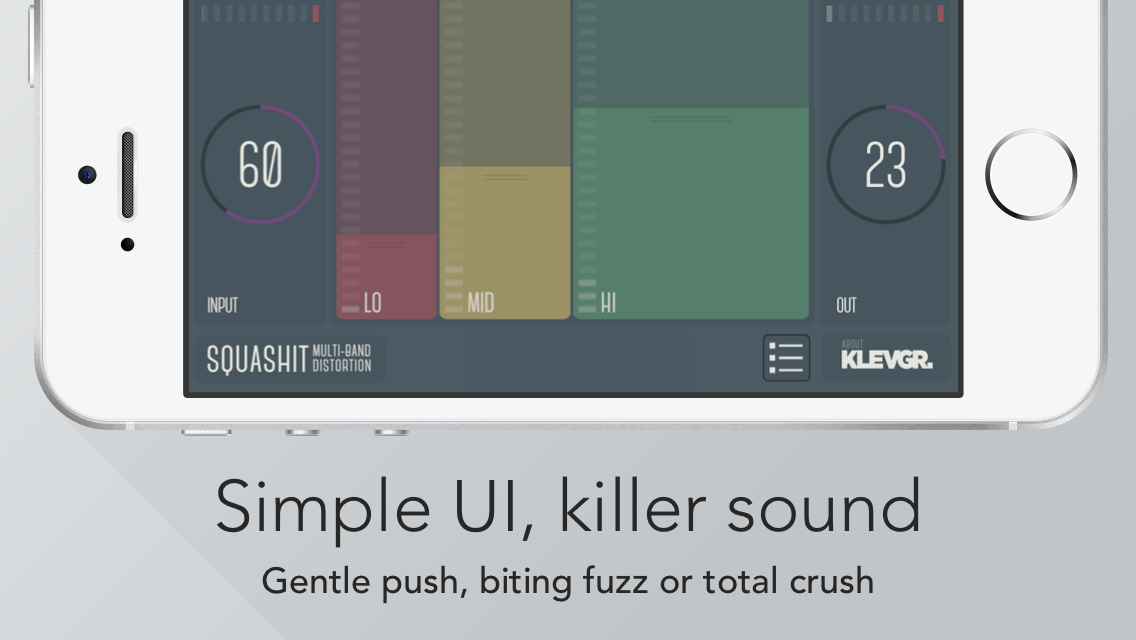Click the "Simple UI, killer sound" headline
1136x640 pixels.
pyautogui.click(x=568, y=507)
